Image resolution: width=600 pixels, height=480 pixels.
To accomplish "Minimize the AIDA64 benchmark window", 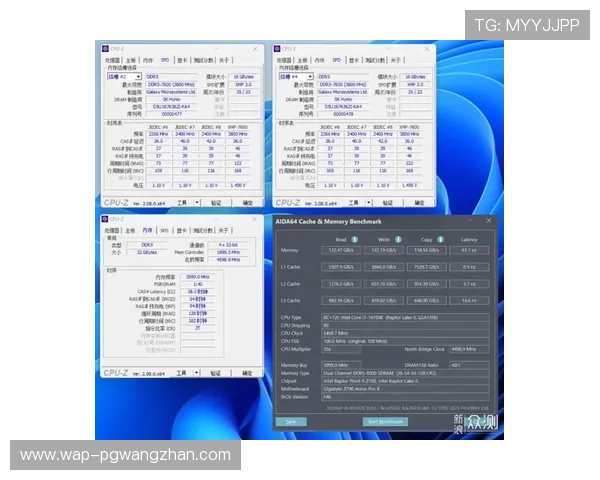I will tap(470, 221).
